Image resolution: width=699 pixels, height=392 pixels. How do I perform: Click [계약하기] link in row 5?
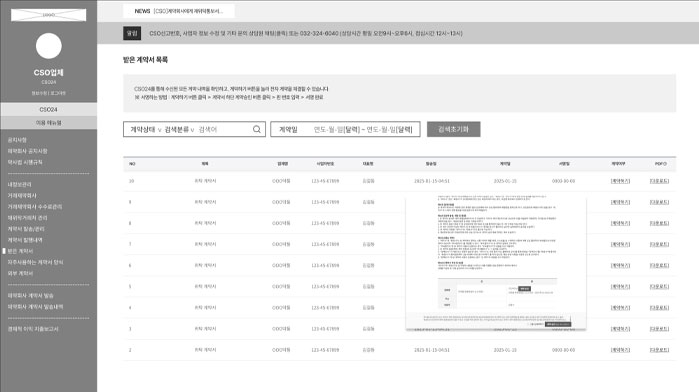point(620,286)
